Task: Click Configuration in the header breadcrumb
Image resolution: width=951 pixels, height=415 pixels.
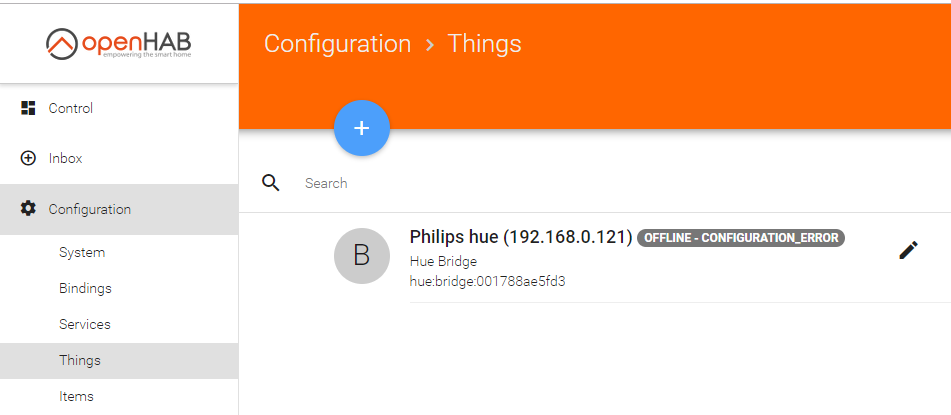Action: [x=337, y=44]
